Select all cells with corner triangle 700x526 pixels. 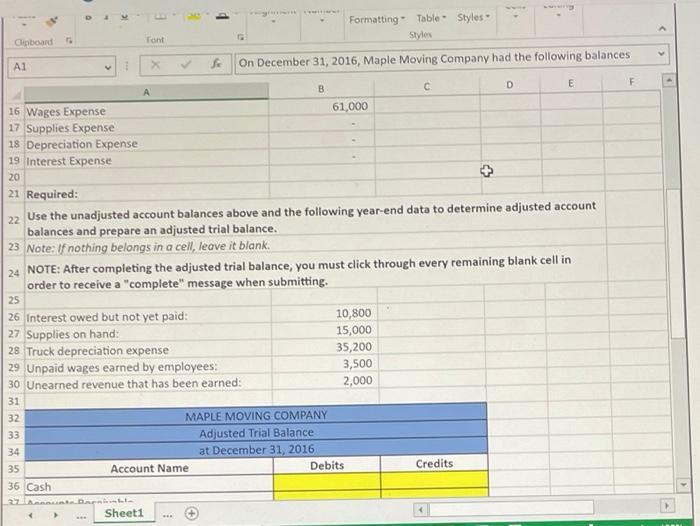(x=17, y=96)
